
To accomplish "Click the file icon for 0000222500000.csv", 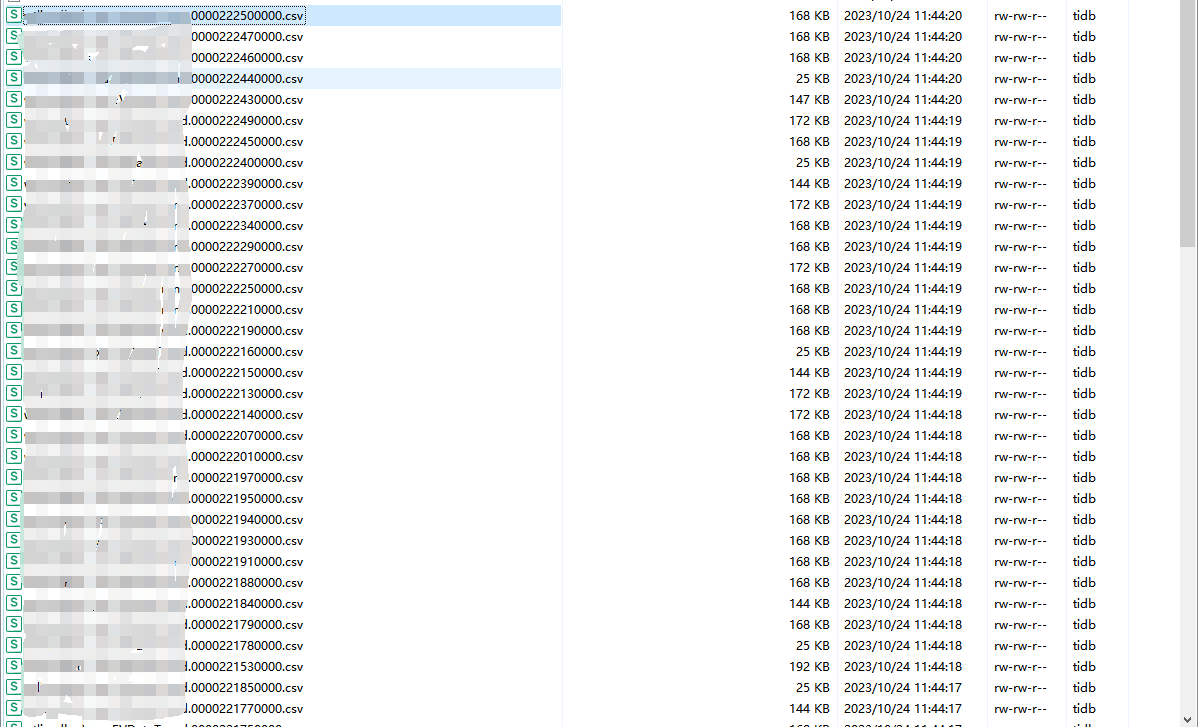I will pyautogui.click(x=14, y=15).
